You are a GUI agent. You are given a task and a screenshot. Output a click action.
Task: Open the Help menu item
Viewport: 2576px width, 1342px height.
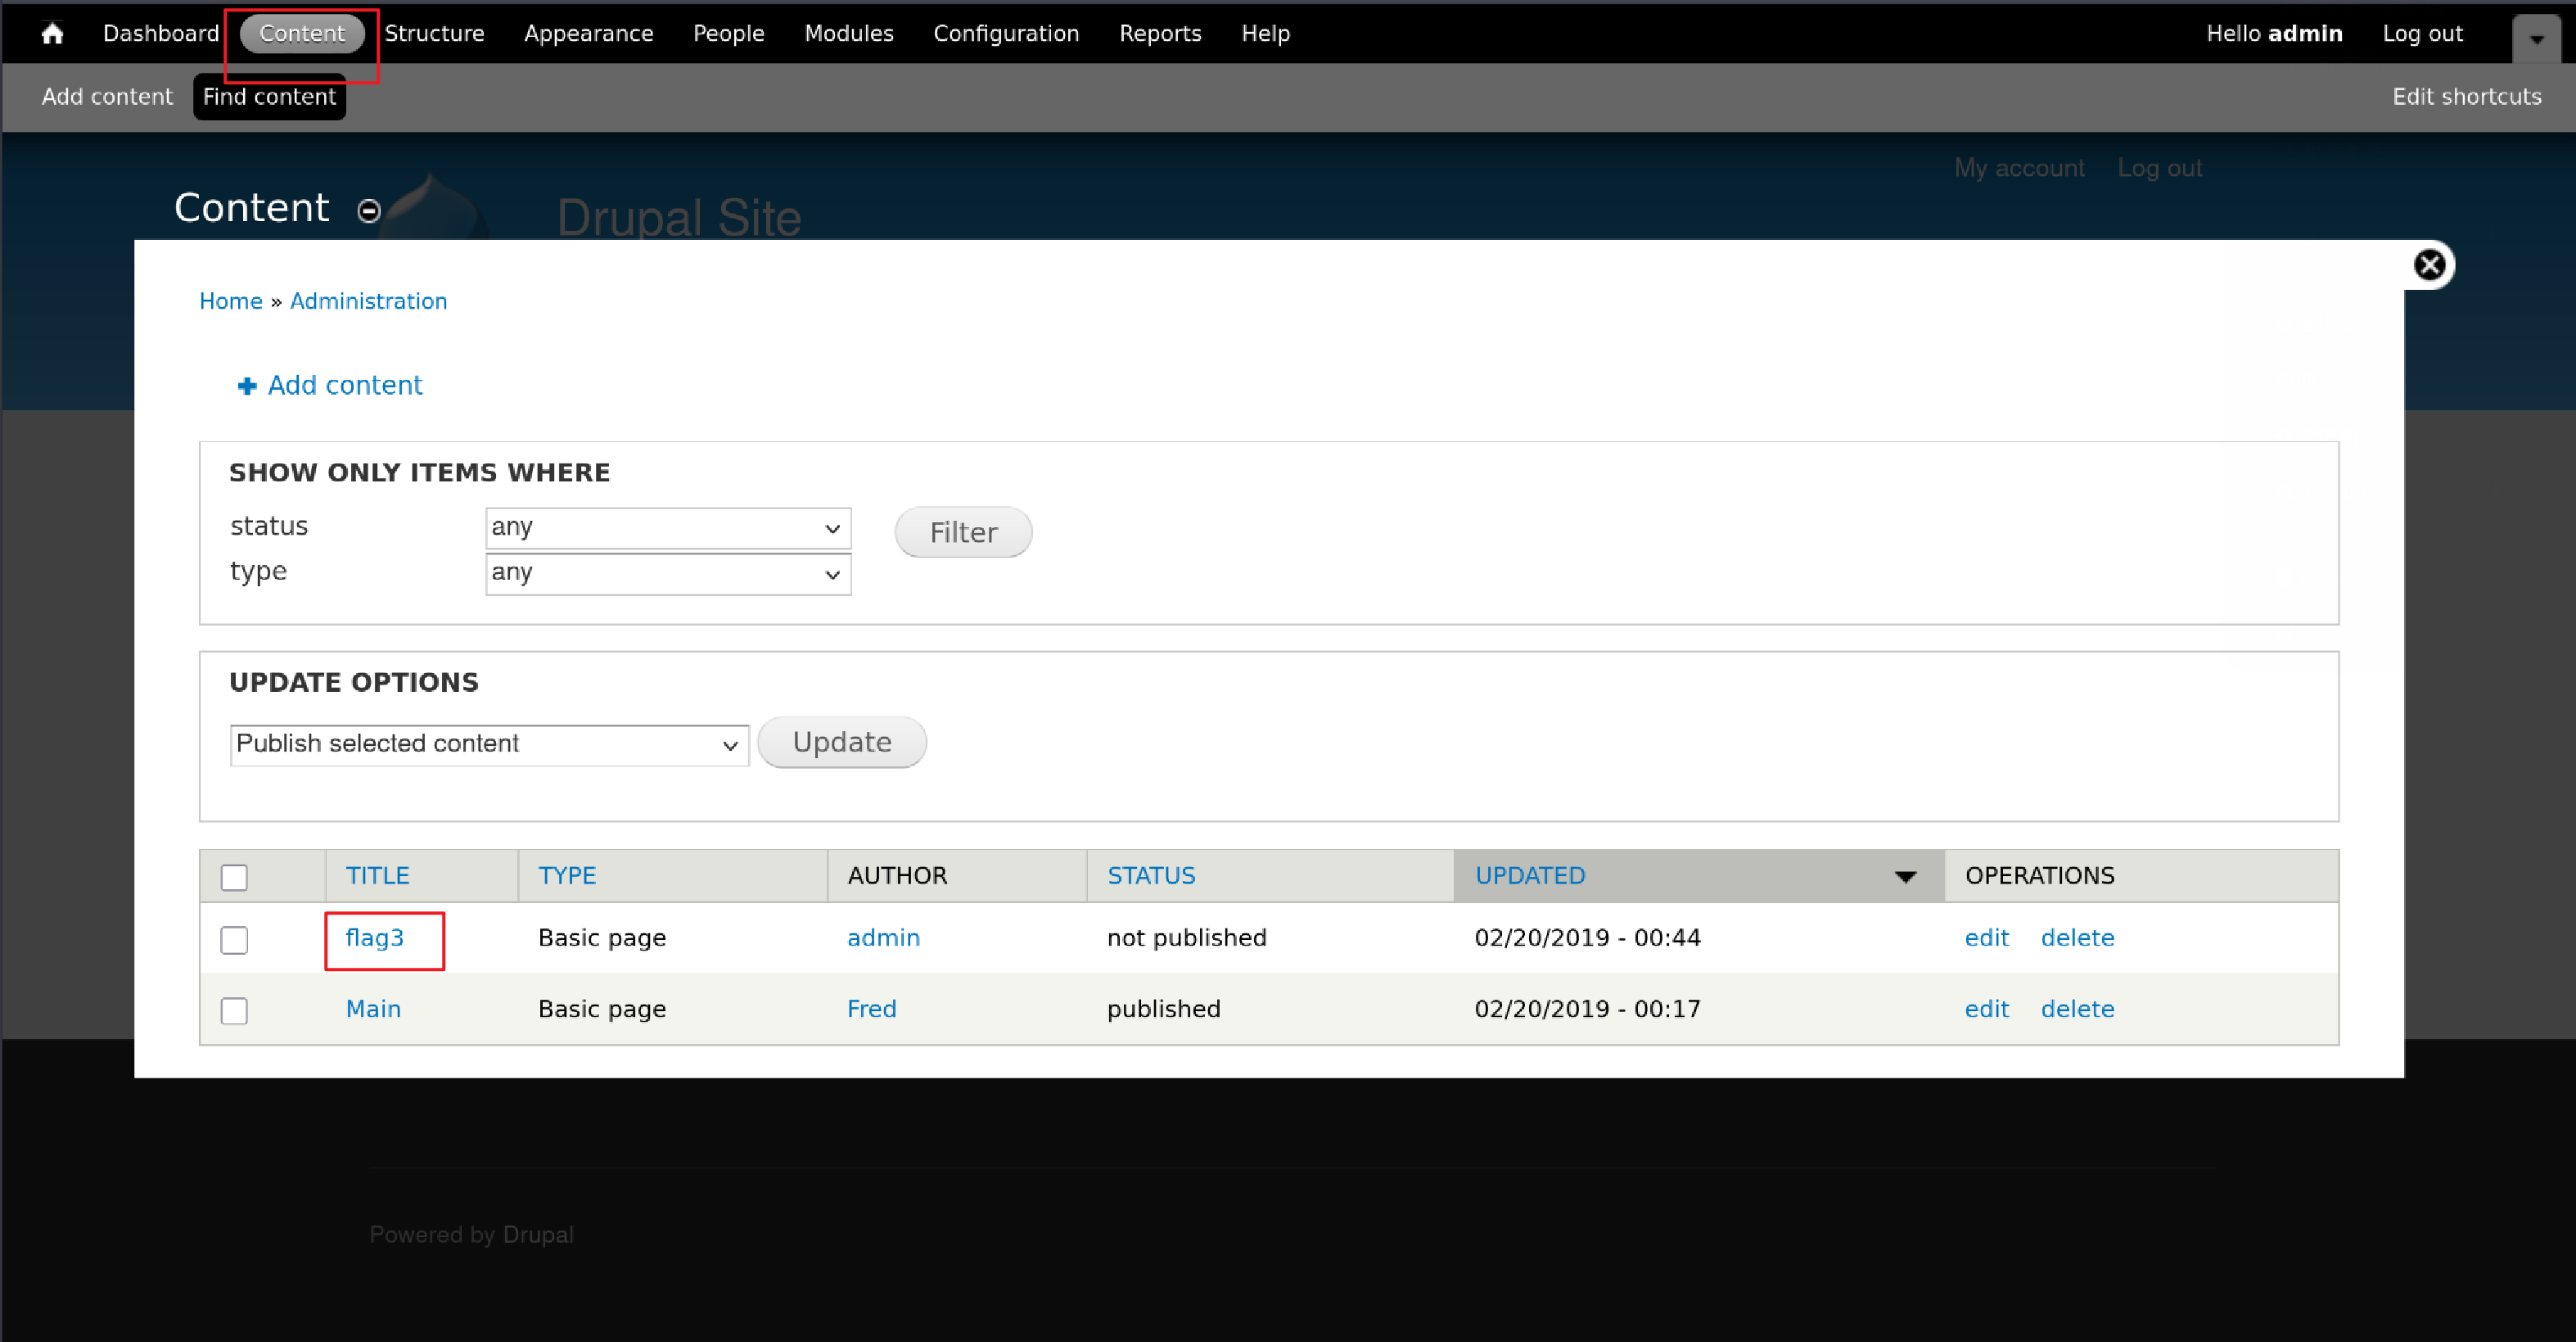[x=1266, y=34]
